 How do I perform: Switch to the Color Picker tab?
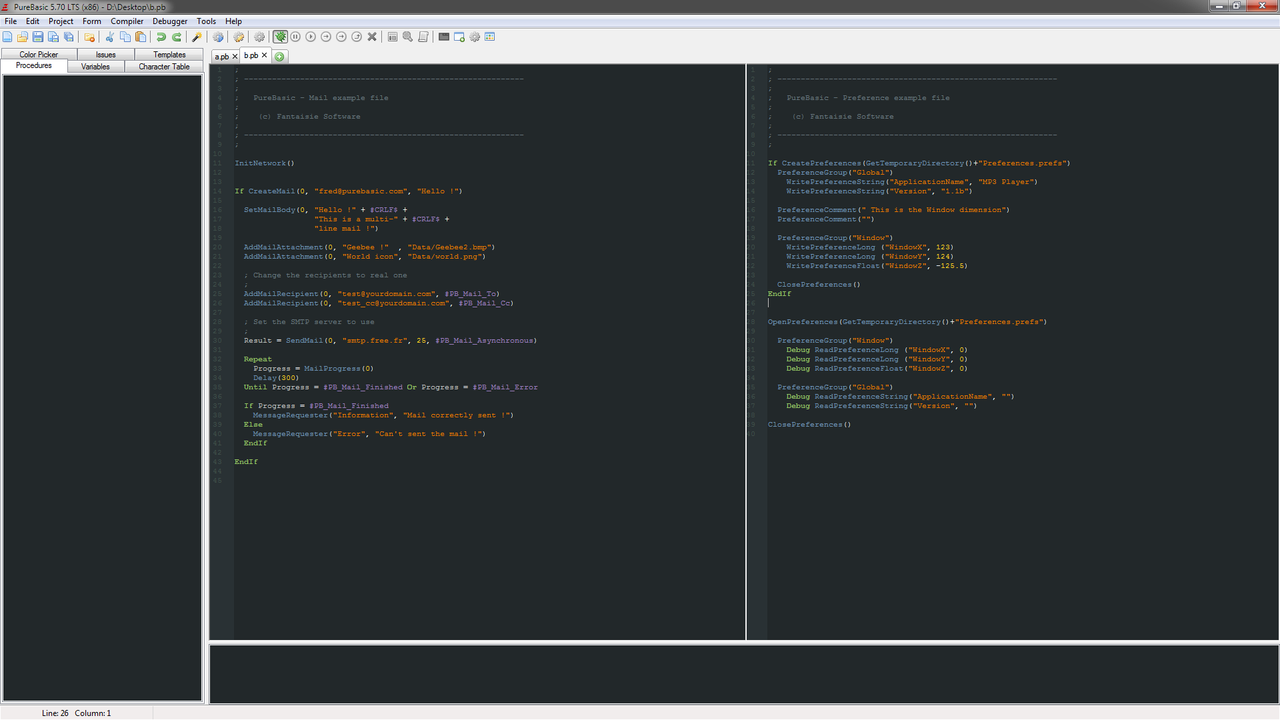pos(39,55)
